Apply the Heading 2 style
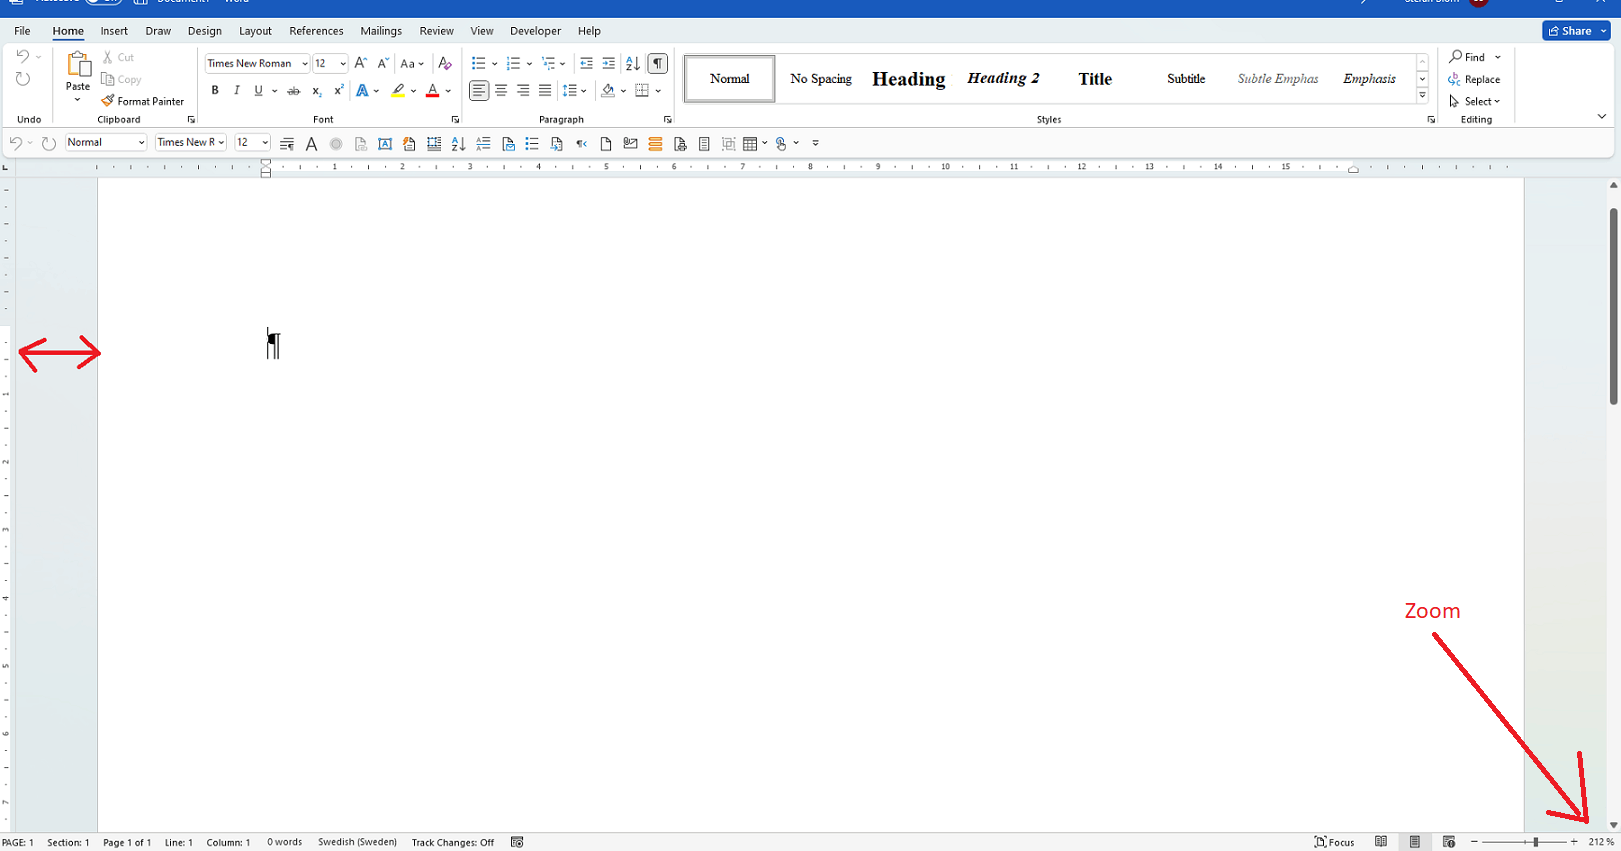This screenshot has height=851, width=1621. tap(1003, 78)
